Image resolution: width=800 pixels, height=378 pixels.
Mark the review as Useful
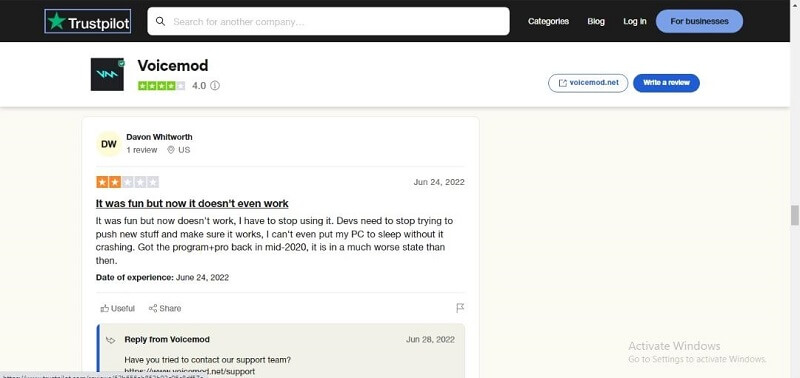[118, 308]
